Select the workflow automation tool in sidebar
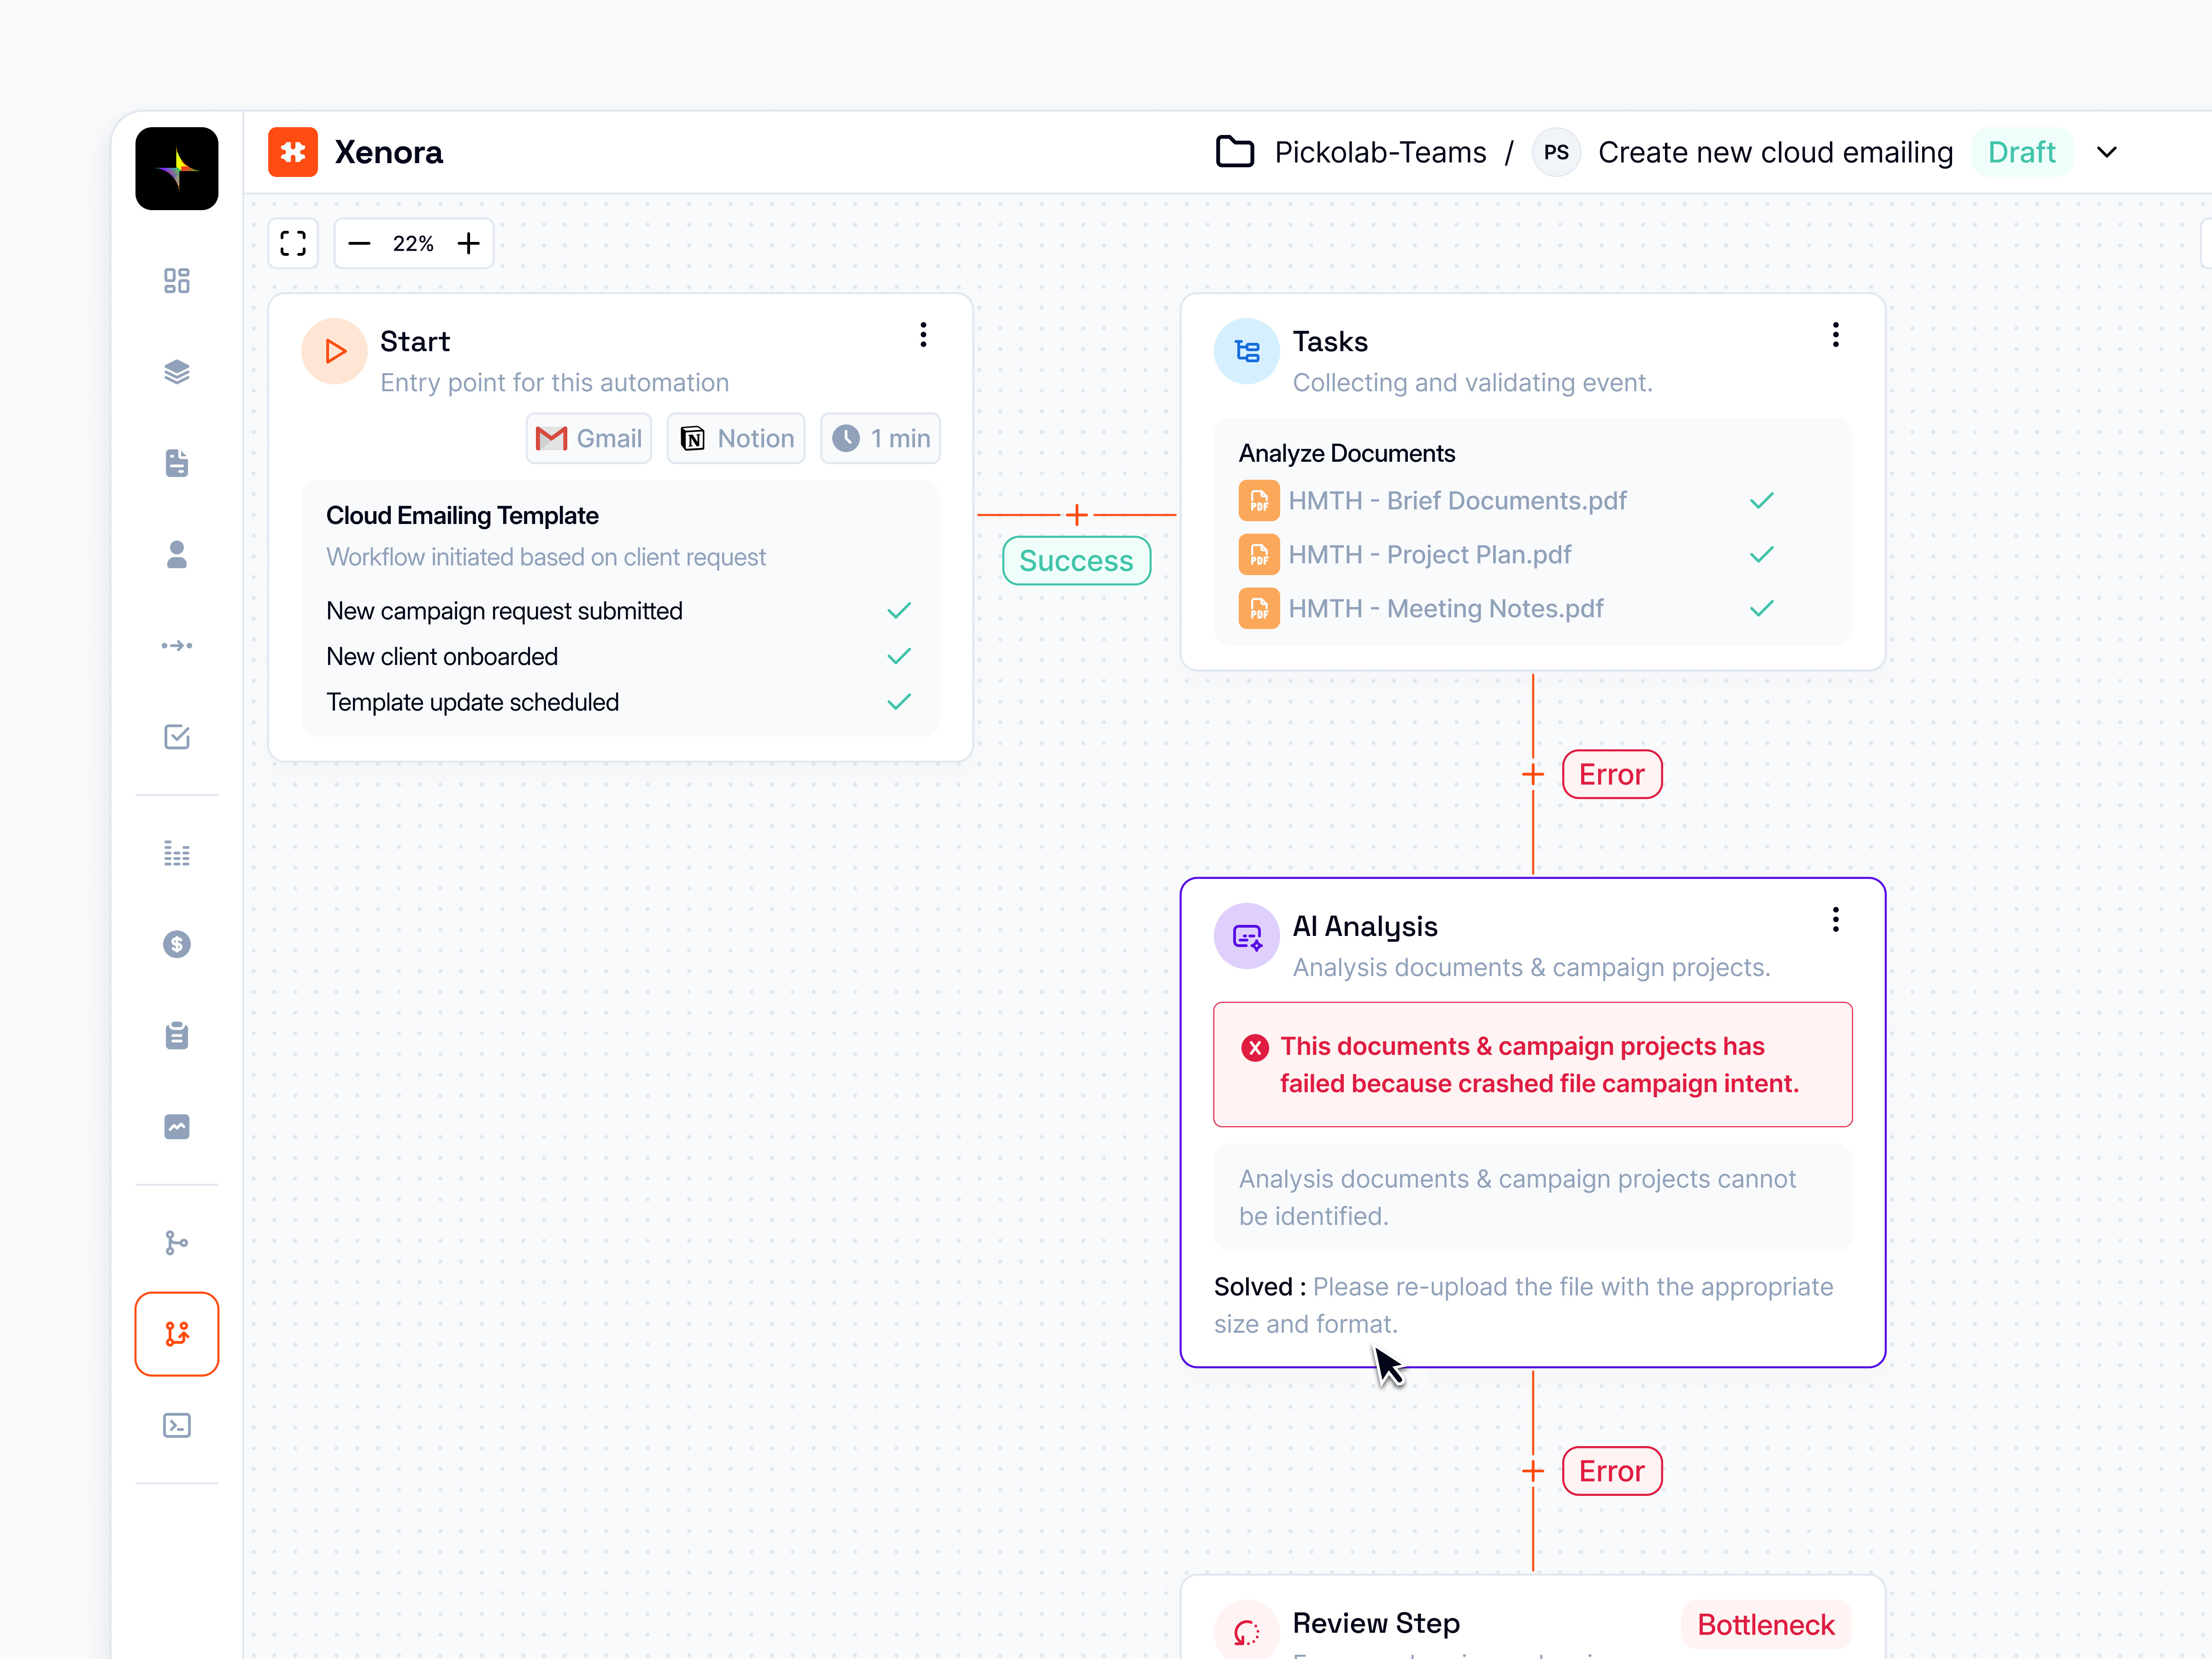The height and width of the screenshot is (1659, 2212). 177,1333
